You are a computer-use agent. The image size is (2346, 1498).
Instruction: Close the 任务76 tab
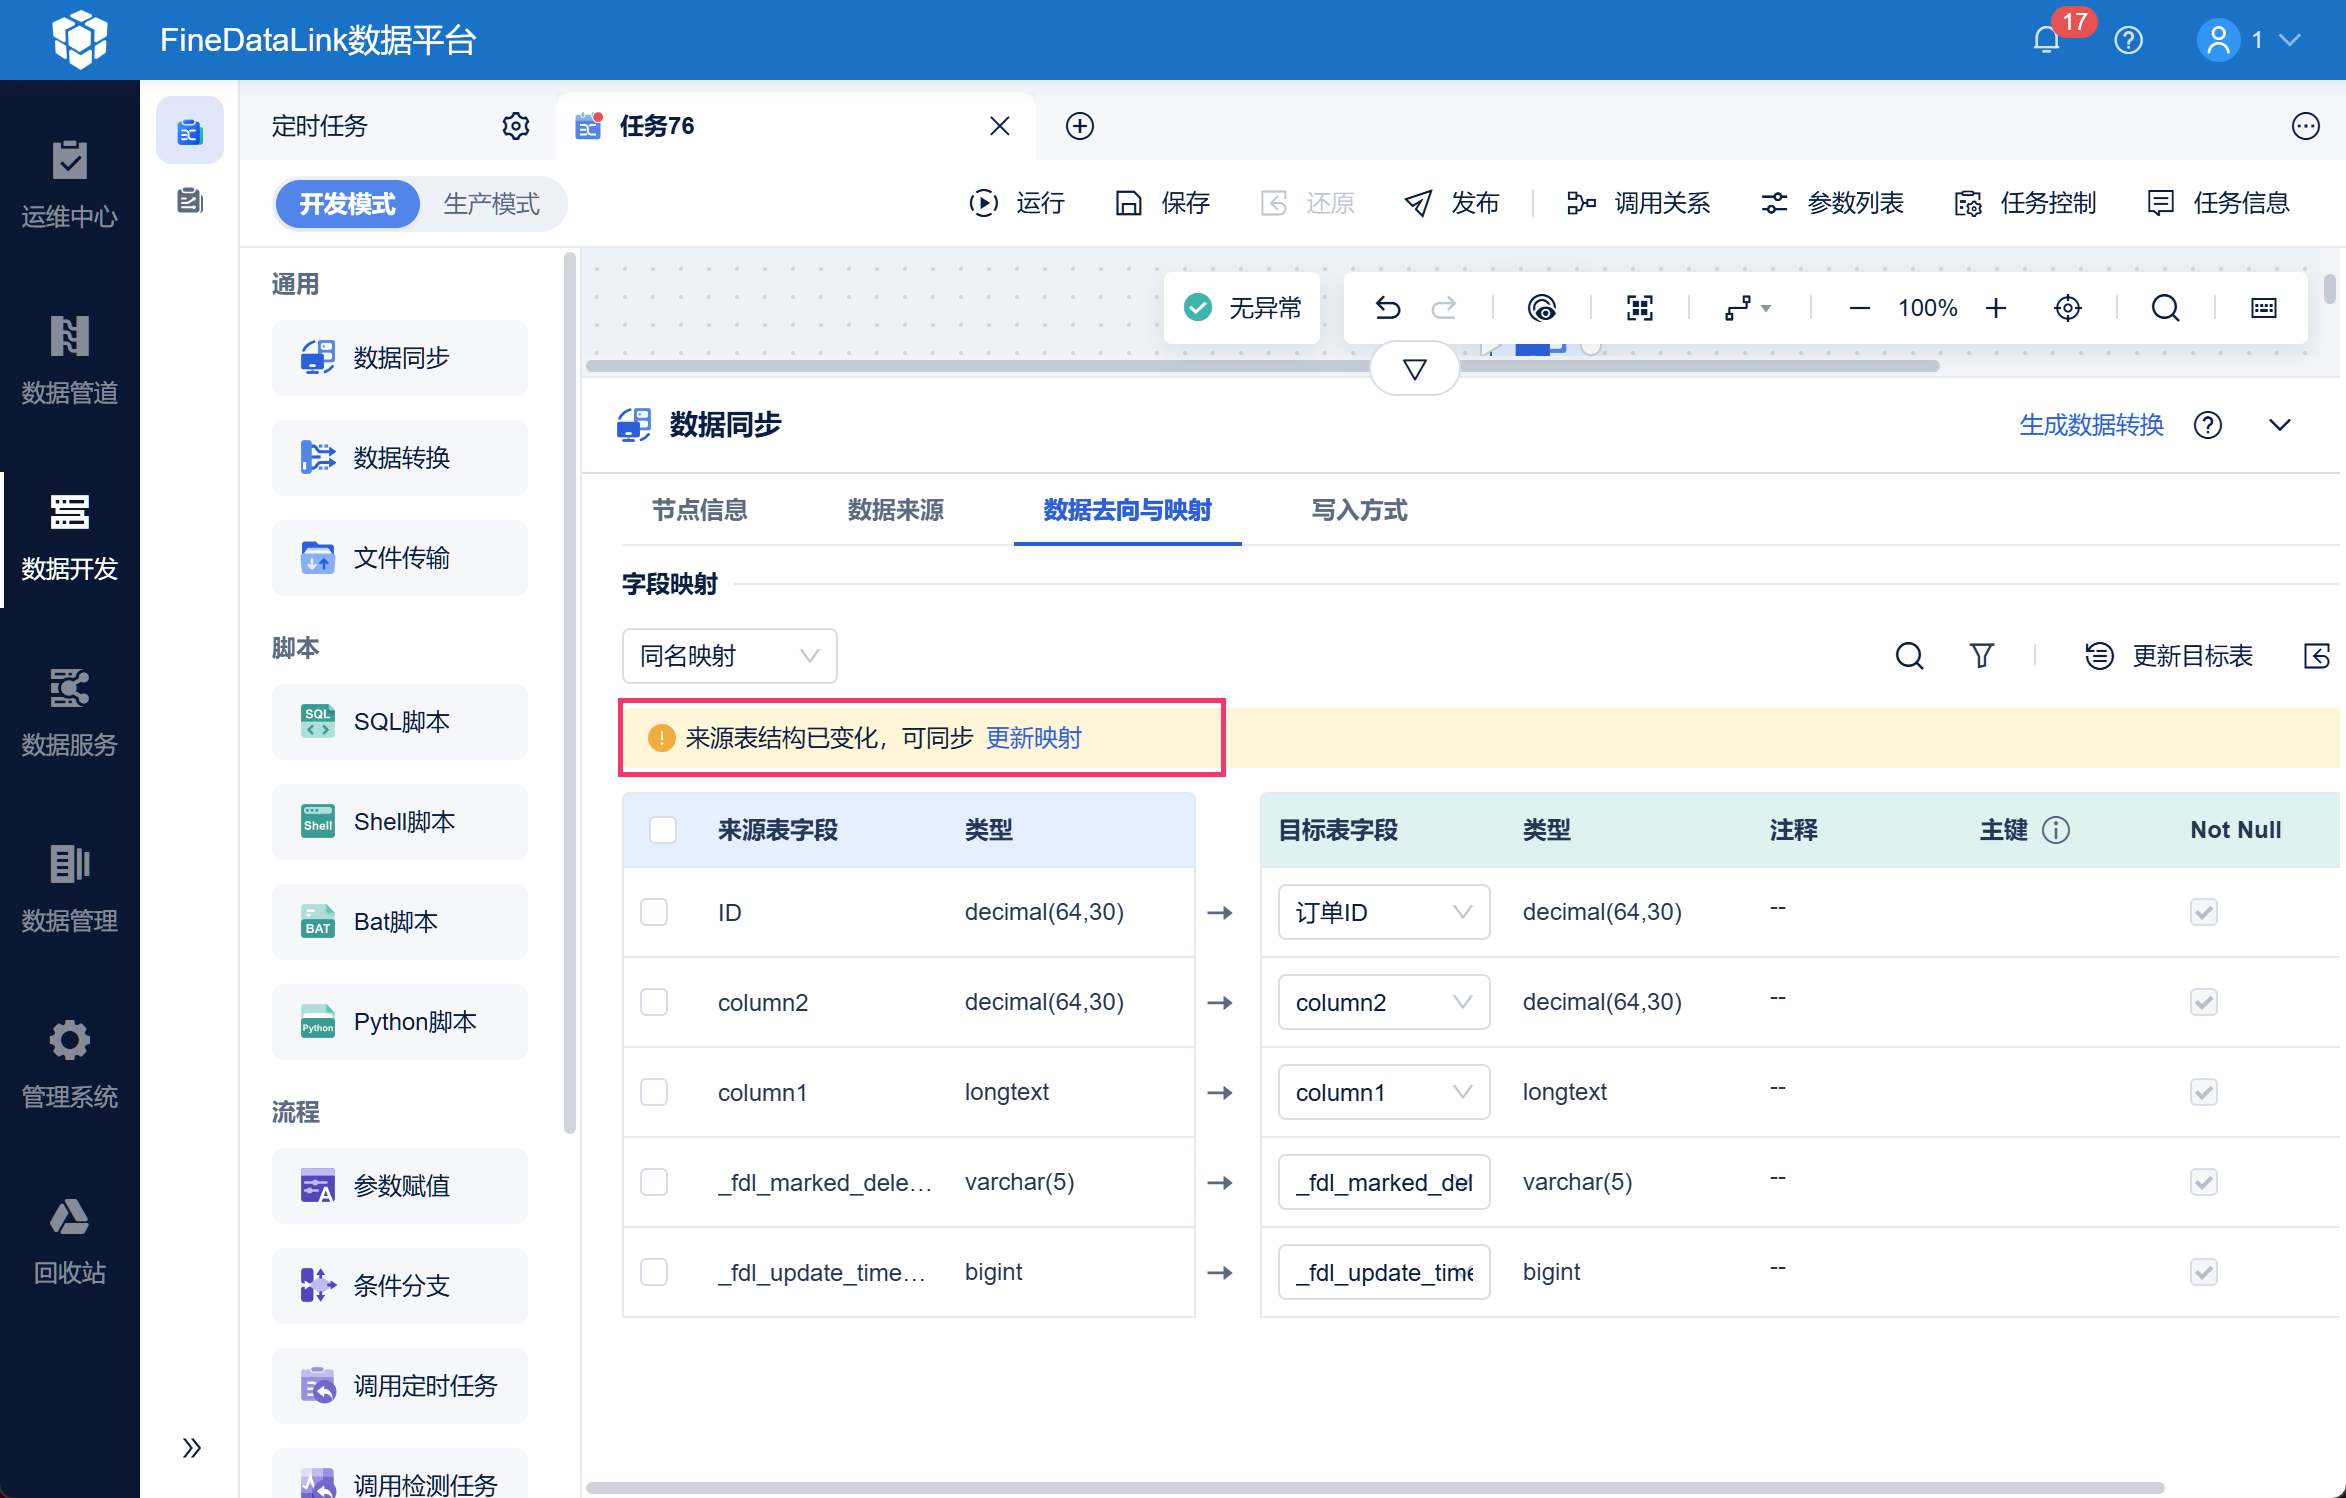[x=999, y=126]
